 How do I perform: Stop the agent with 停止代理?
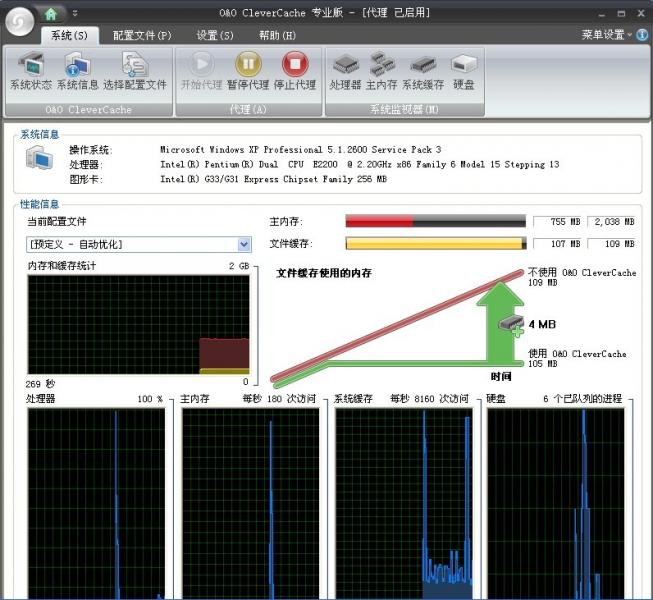[295, 71]
